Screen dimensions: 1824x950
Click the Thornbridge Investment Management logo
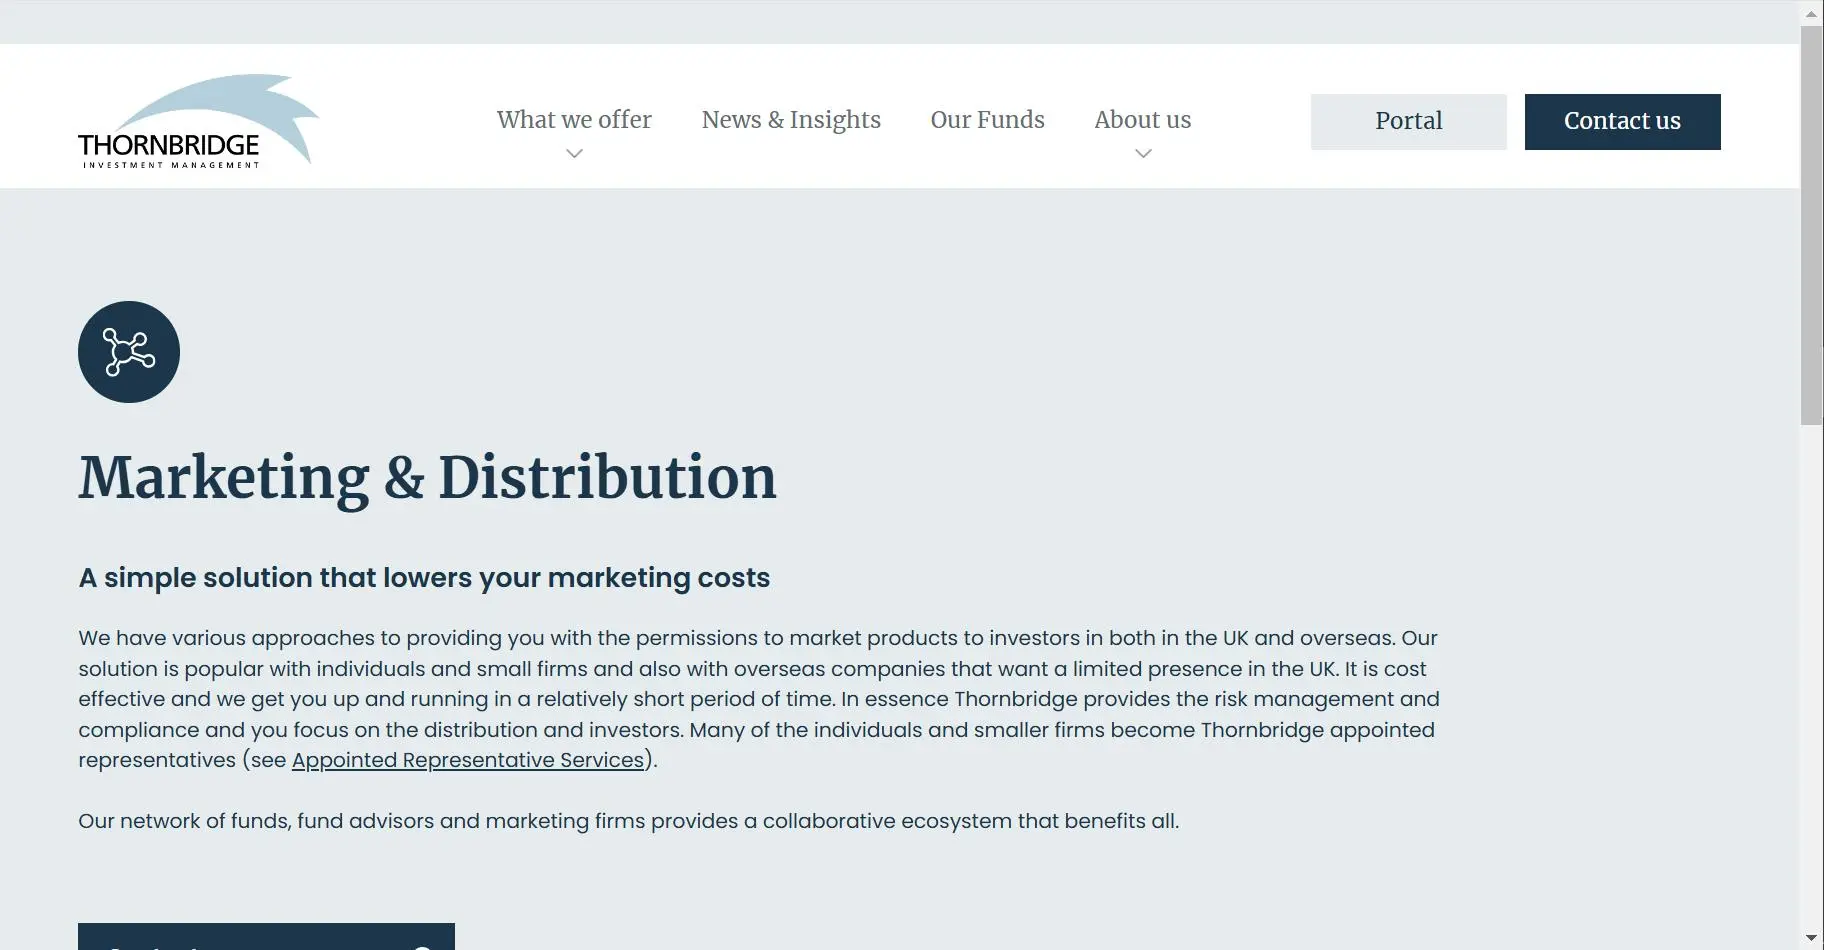click(198, 121)
